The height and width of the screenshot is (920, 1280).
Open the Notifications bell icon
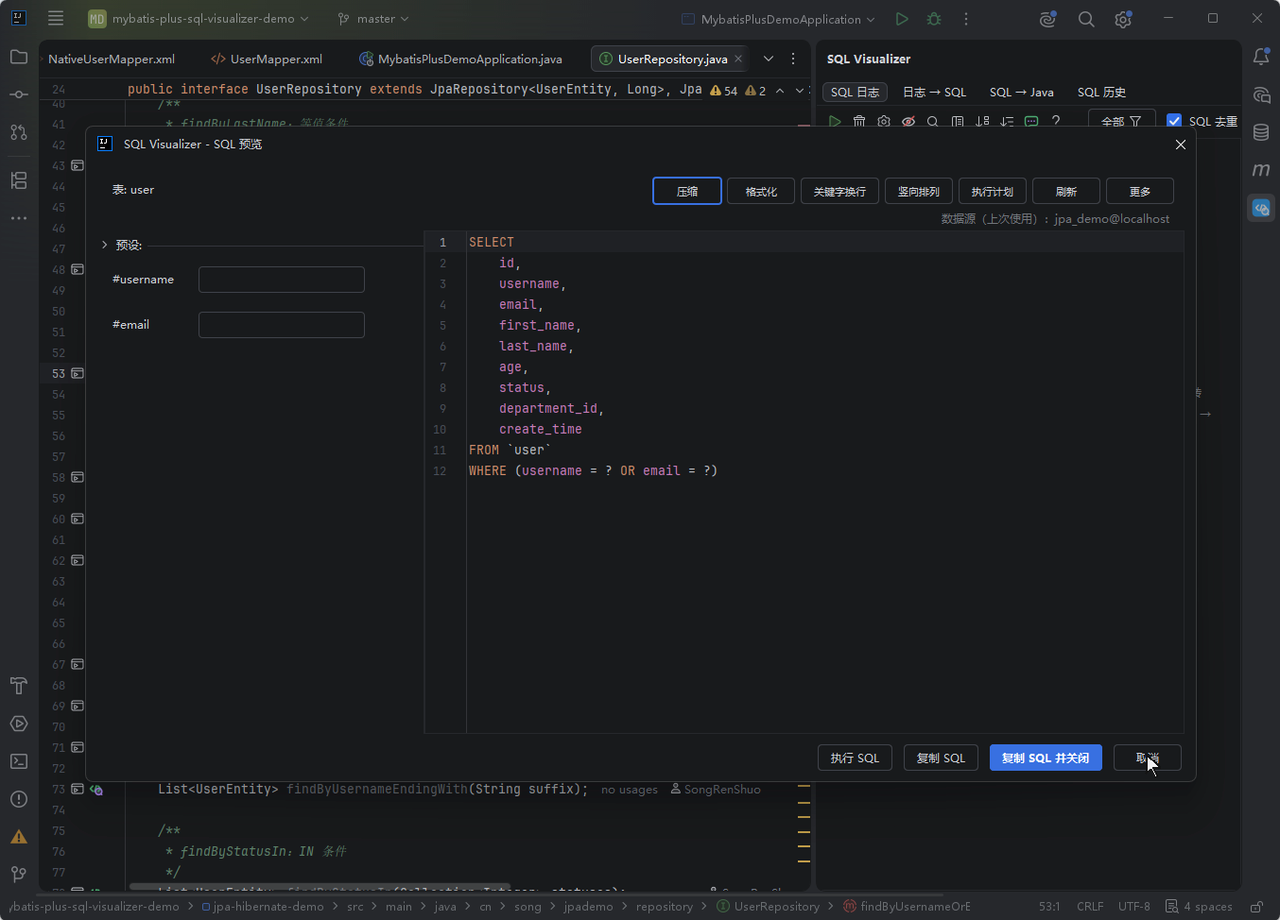point(1261,57)
